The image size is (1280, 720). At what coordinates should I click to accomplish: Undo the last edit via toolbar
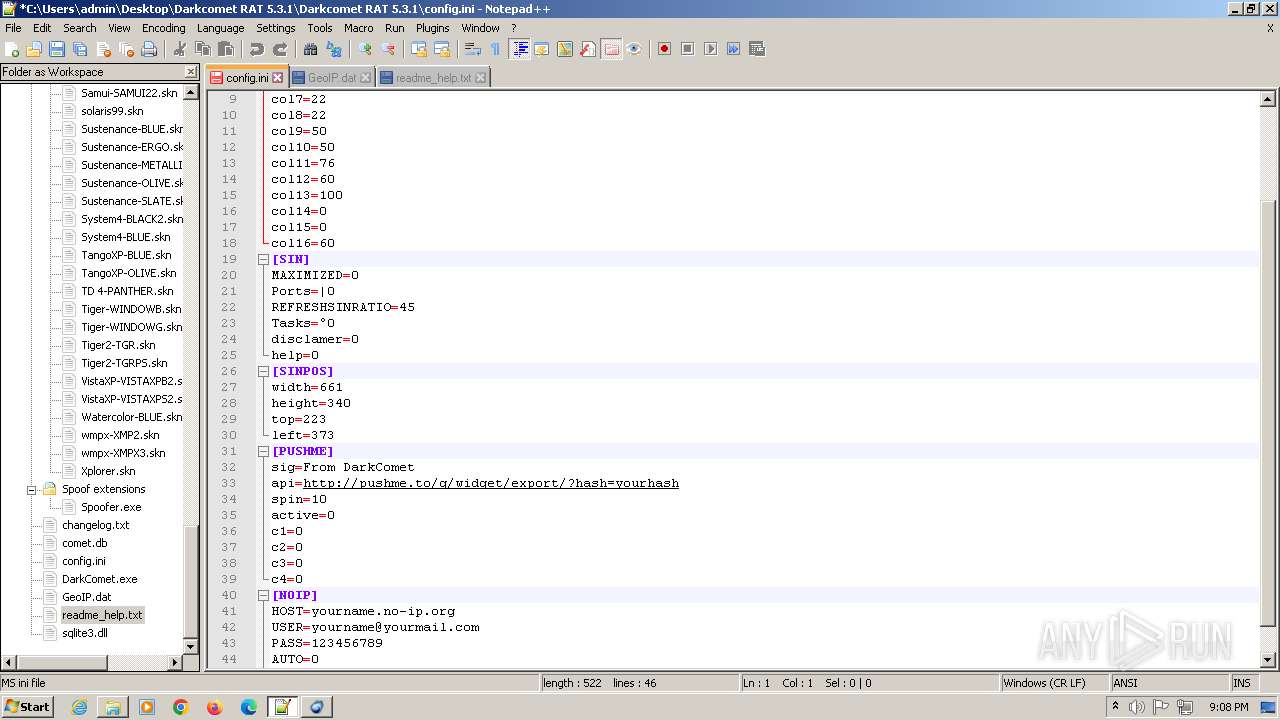pyautogui.click(x=257, y=49)
